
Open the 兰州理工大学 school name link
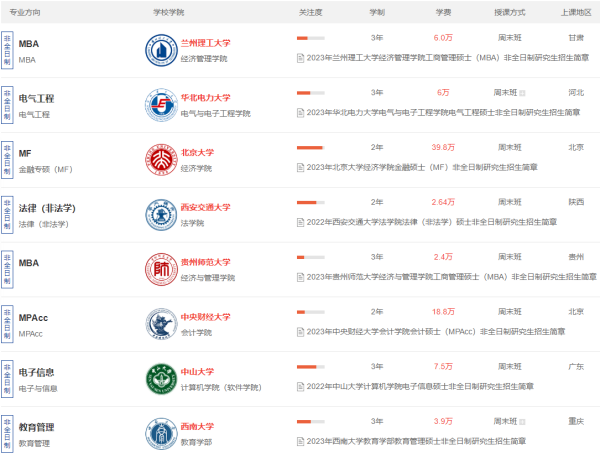point(205,43)
